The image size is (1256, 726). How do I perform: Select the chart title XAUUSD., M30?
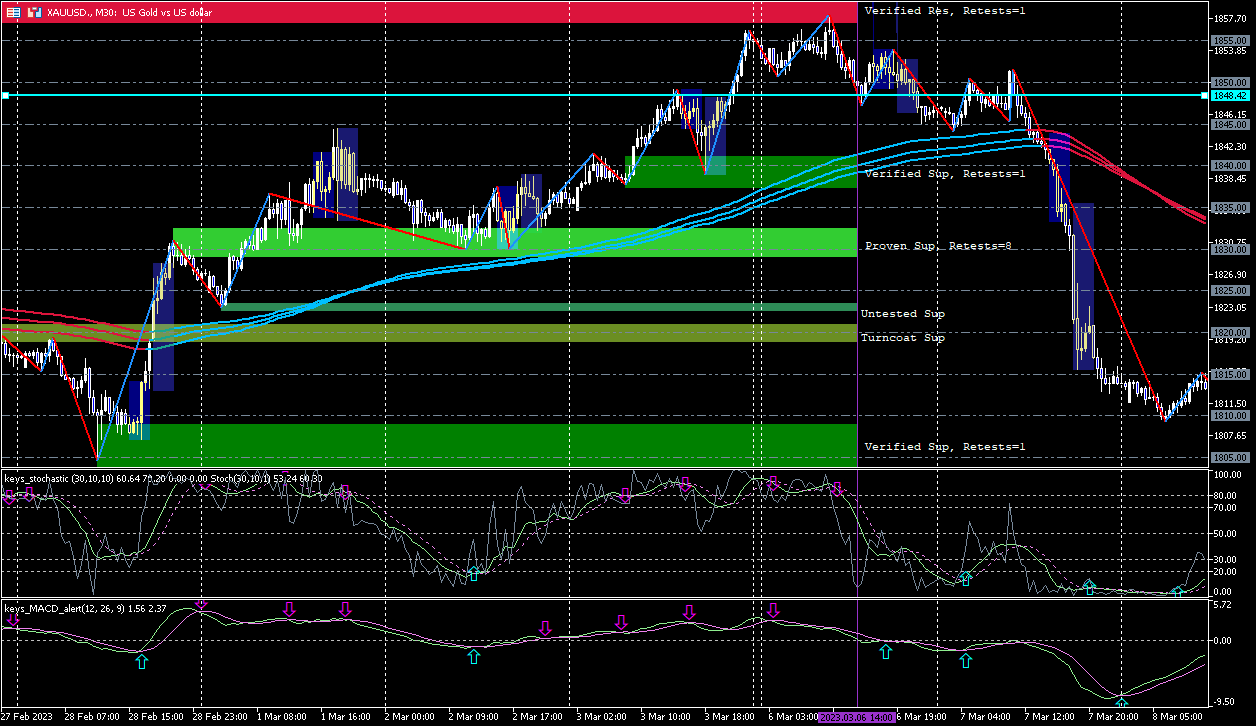82,12
